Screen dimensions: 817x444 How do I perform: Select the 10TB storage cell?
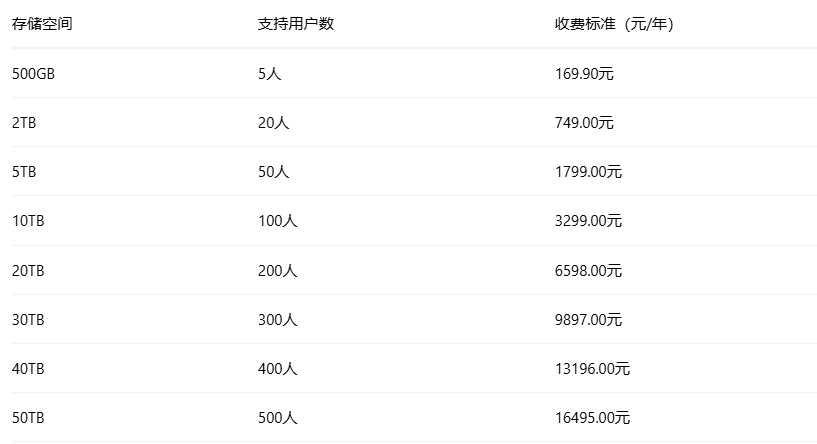click(x=28, y=221)
